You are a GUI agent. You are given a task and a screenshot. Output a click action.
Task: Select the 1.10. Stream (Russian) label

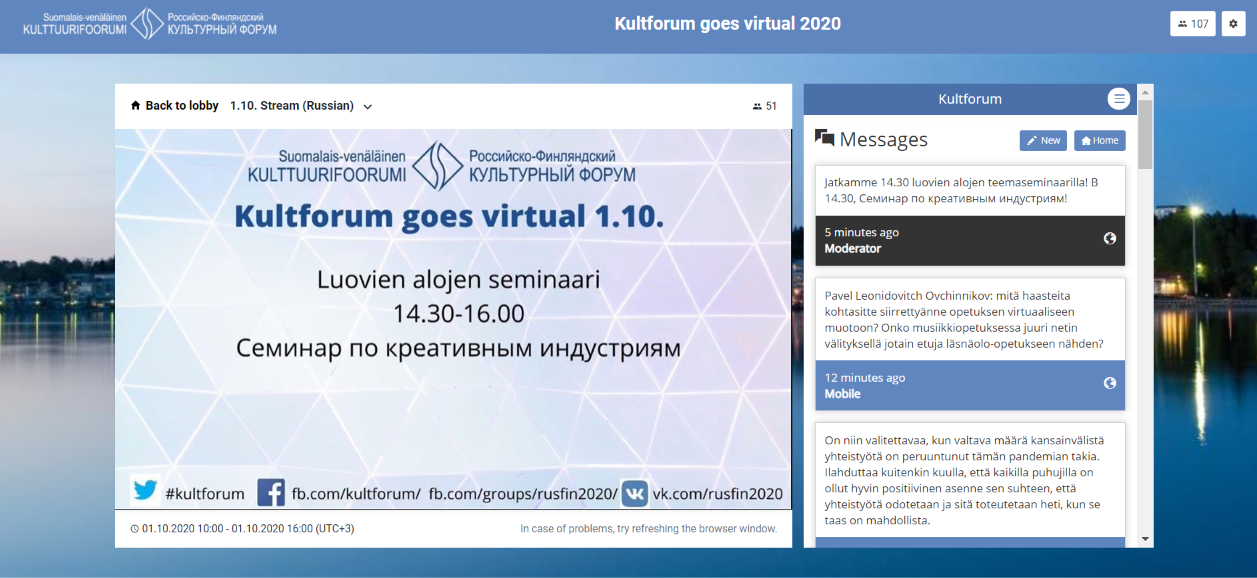tap(292, 106)
